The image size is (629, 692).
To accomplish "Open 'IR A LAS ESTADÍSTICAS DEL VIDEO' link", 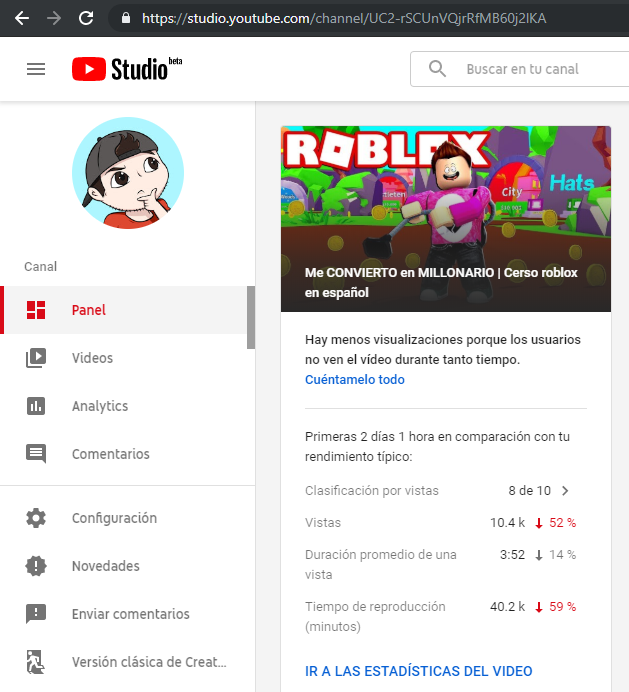I will tap(418, 671).
